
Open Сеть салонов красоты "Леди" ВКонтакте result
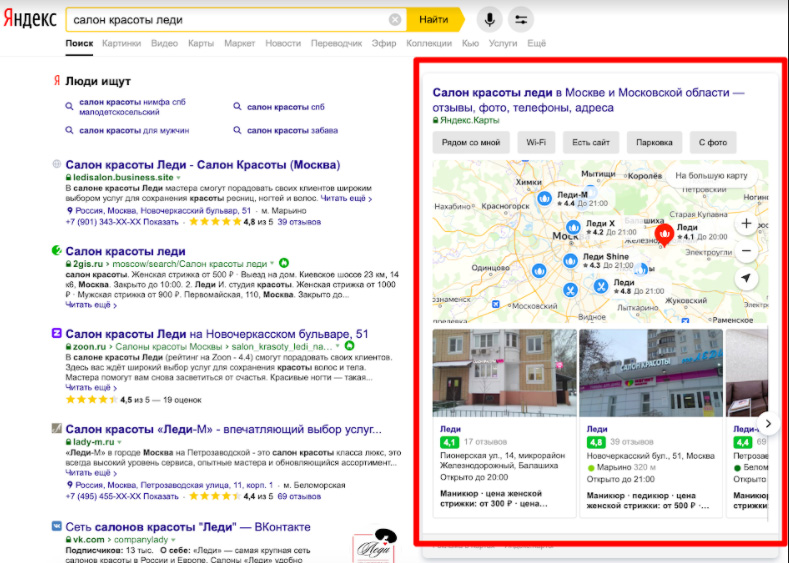pos(188,527)
